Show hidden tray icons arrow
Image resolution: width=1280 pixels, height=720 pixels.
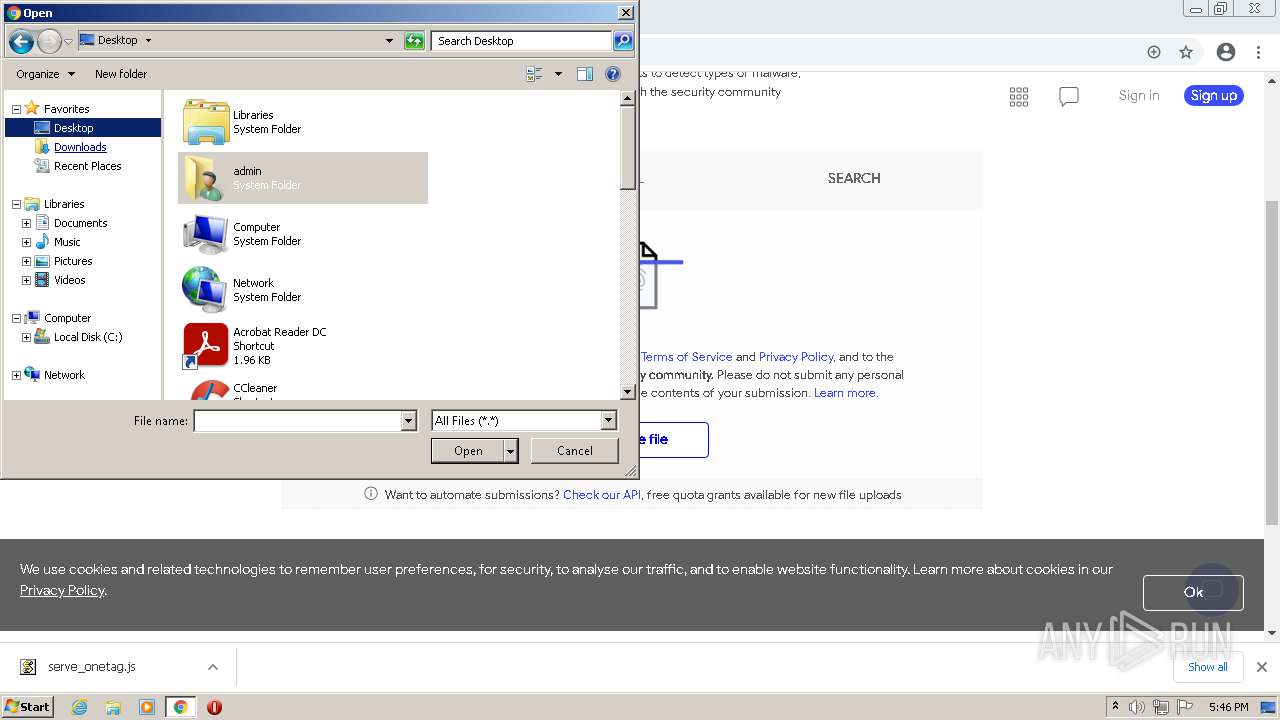coord(1115,707)
